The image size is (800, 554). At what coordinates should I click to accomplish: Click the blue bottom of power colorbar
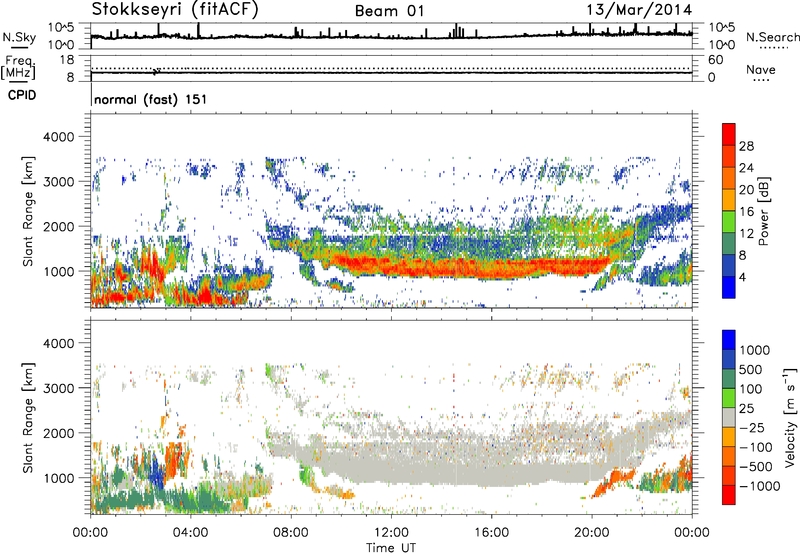coord(729,288)
